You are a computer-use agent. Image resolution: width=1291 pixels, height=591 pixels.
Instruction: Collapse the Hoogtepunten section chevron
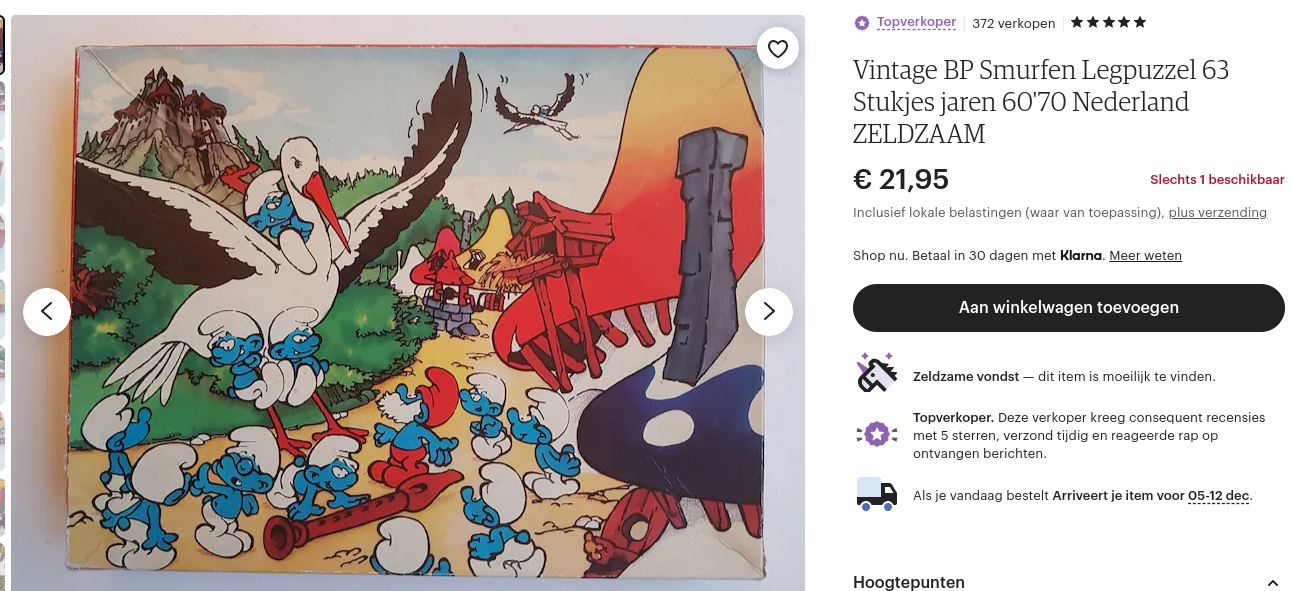tap(1272, 583)
